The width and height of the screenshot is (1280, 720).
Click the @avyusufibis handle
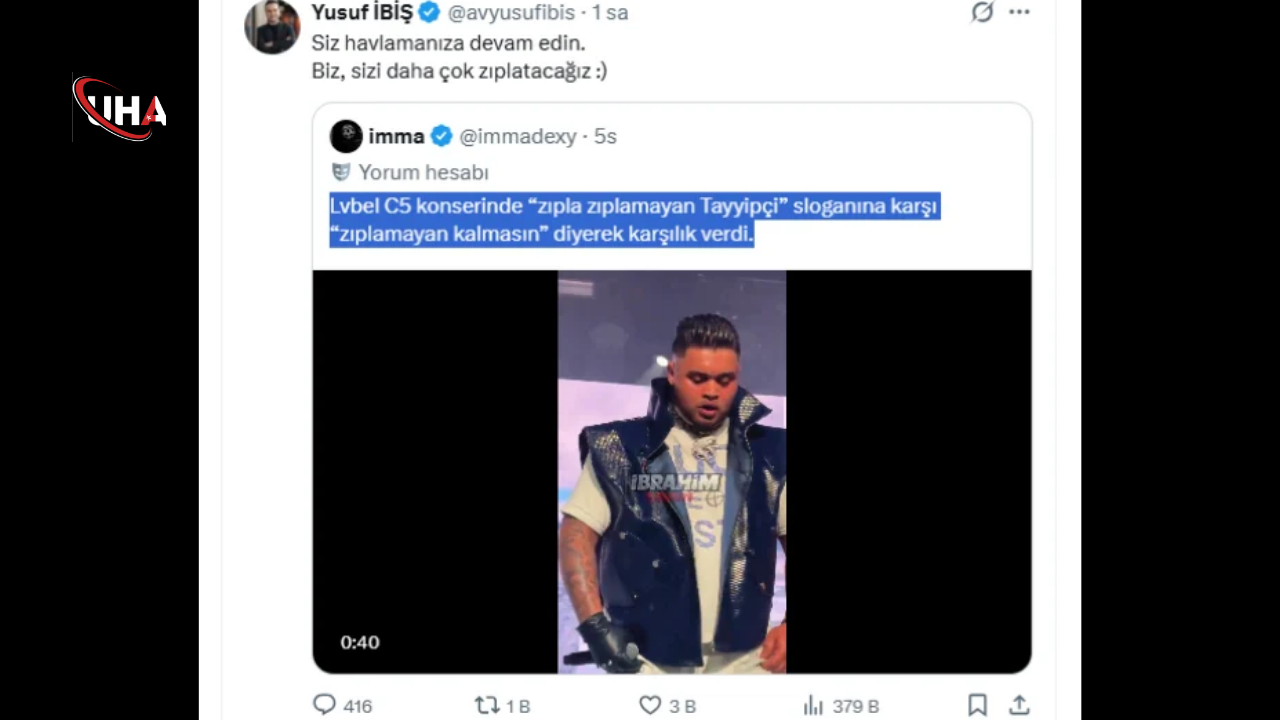point(510,13)
